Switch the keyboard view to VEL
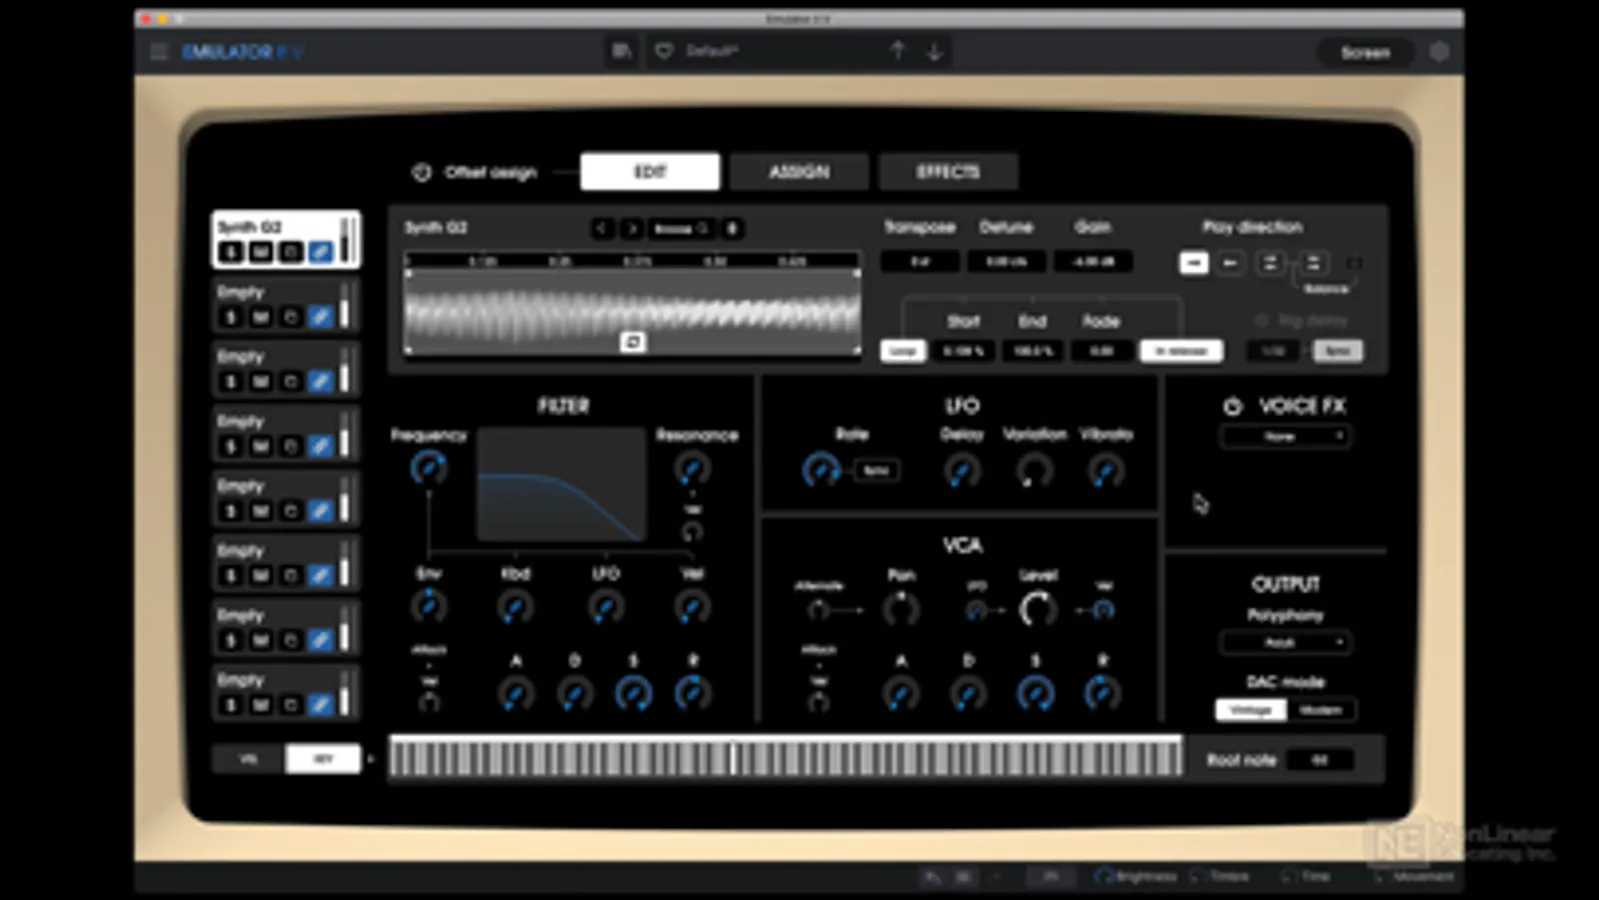Screen dimensions: 1599x900 tap(248, 759)
